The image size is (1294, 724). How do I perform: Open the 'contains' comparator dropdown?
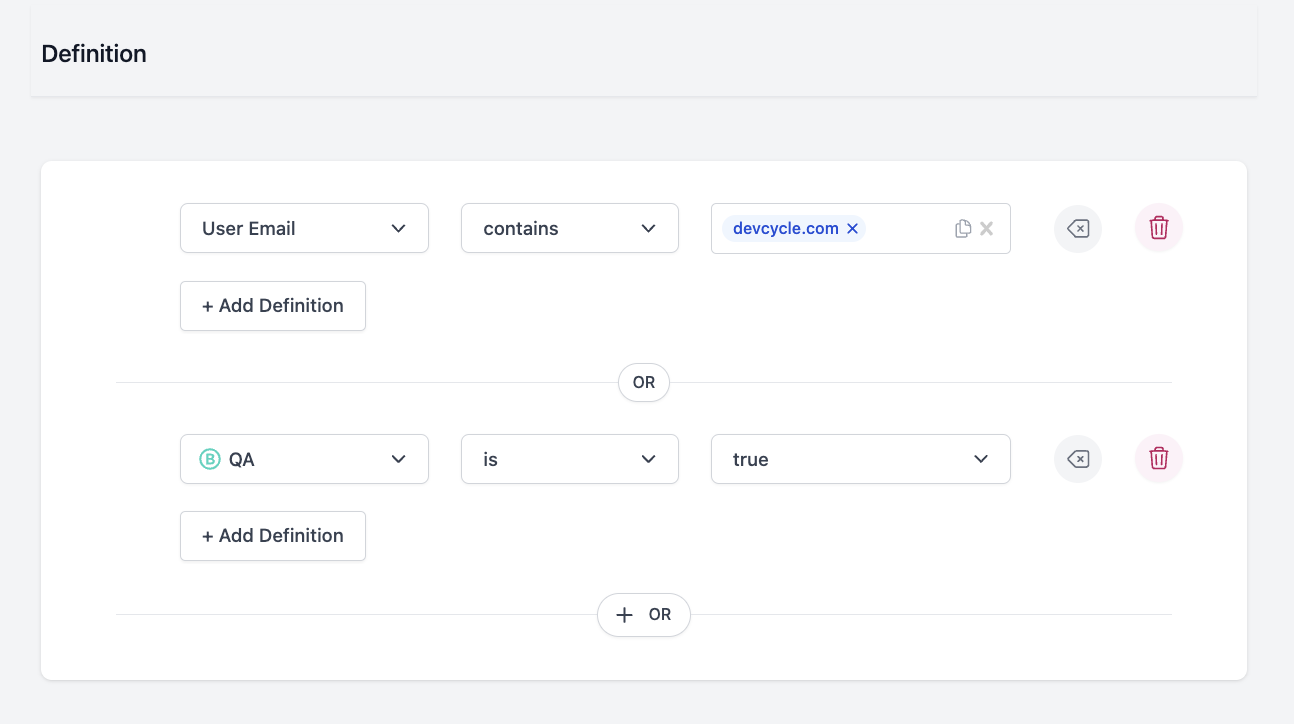tap(569, 229)
